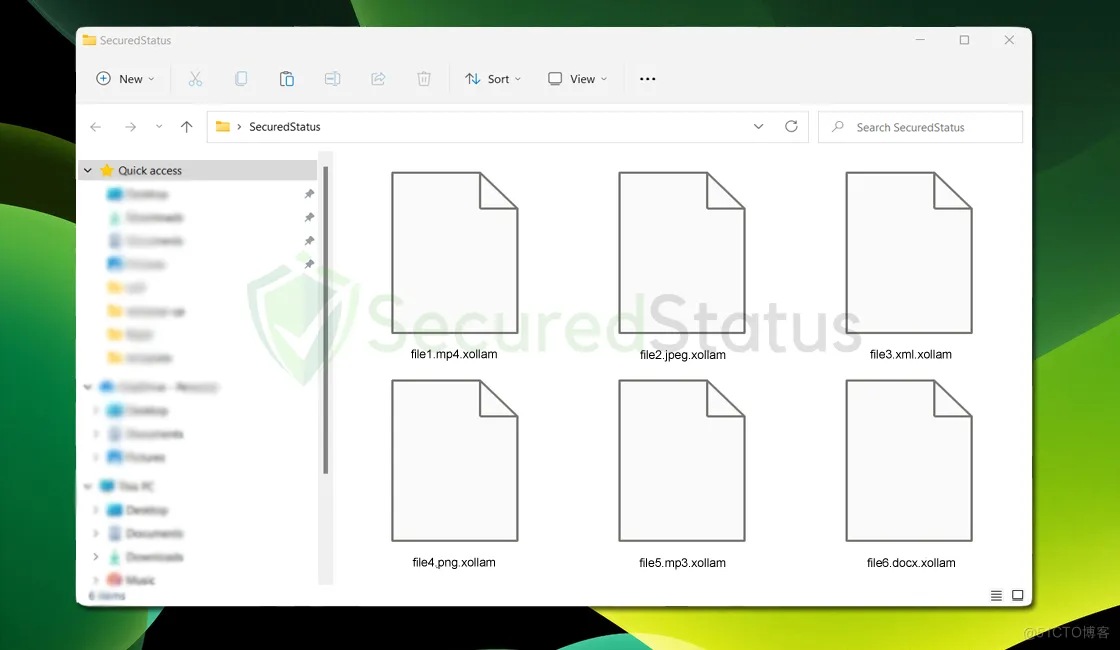
Task: Click the Quick access star icon
Action: [106, 170]
